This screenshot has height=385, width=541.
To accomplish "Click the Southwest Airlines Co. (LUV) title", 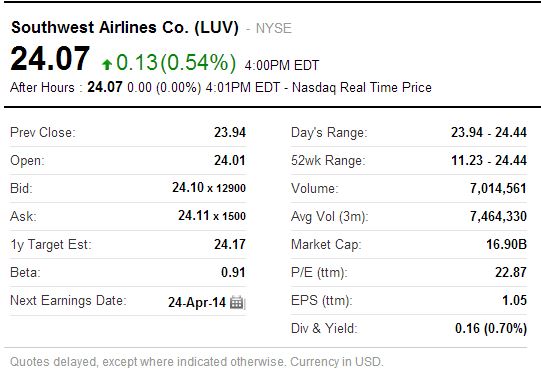I will click(x=125, y=28).
